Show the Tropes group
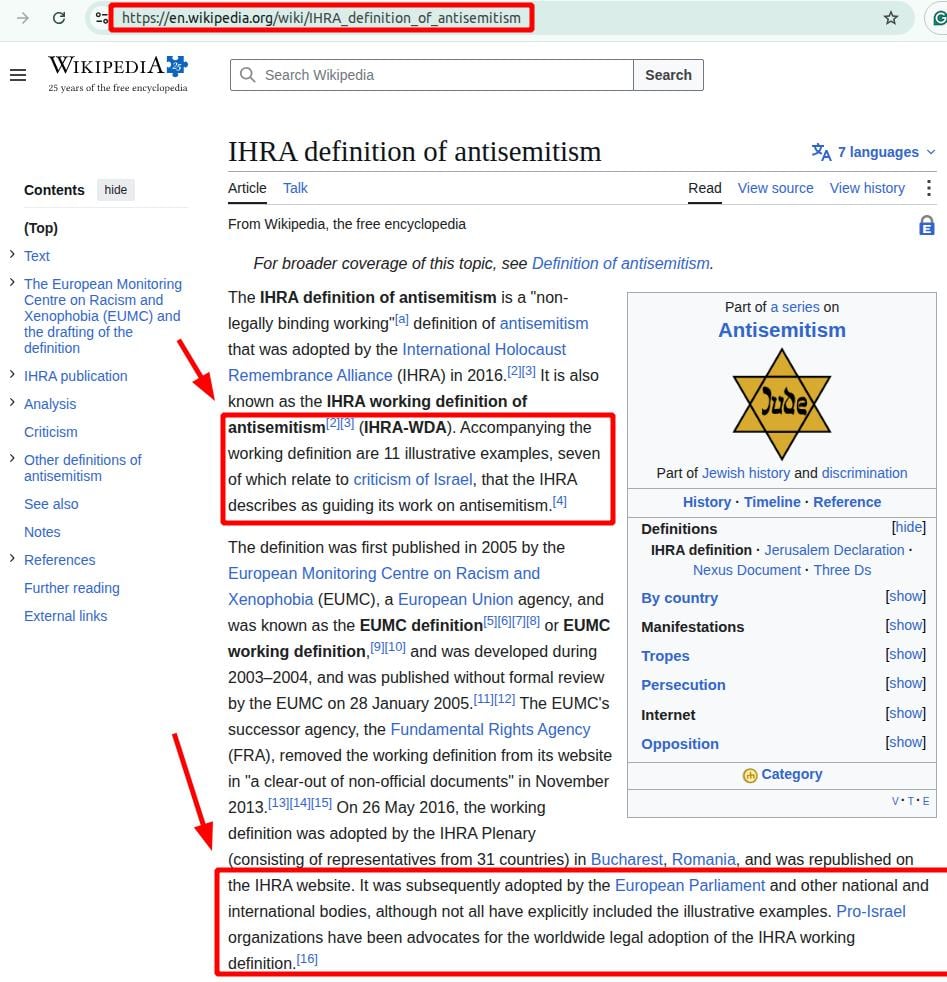947x982 pixels. 906,654
